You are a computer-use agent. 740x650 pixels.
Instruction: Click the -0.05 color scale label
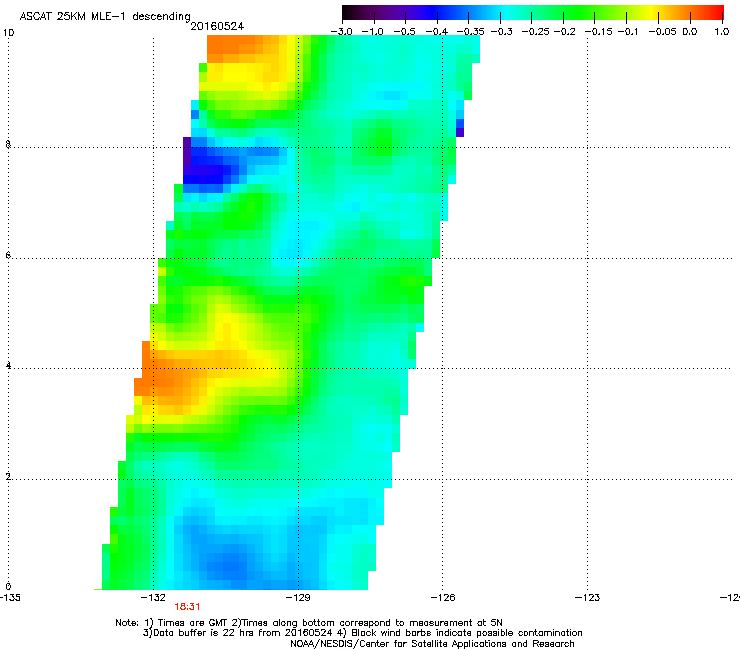663,32
